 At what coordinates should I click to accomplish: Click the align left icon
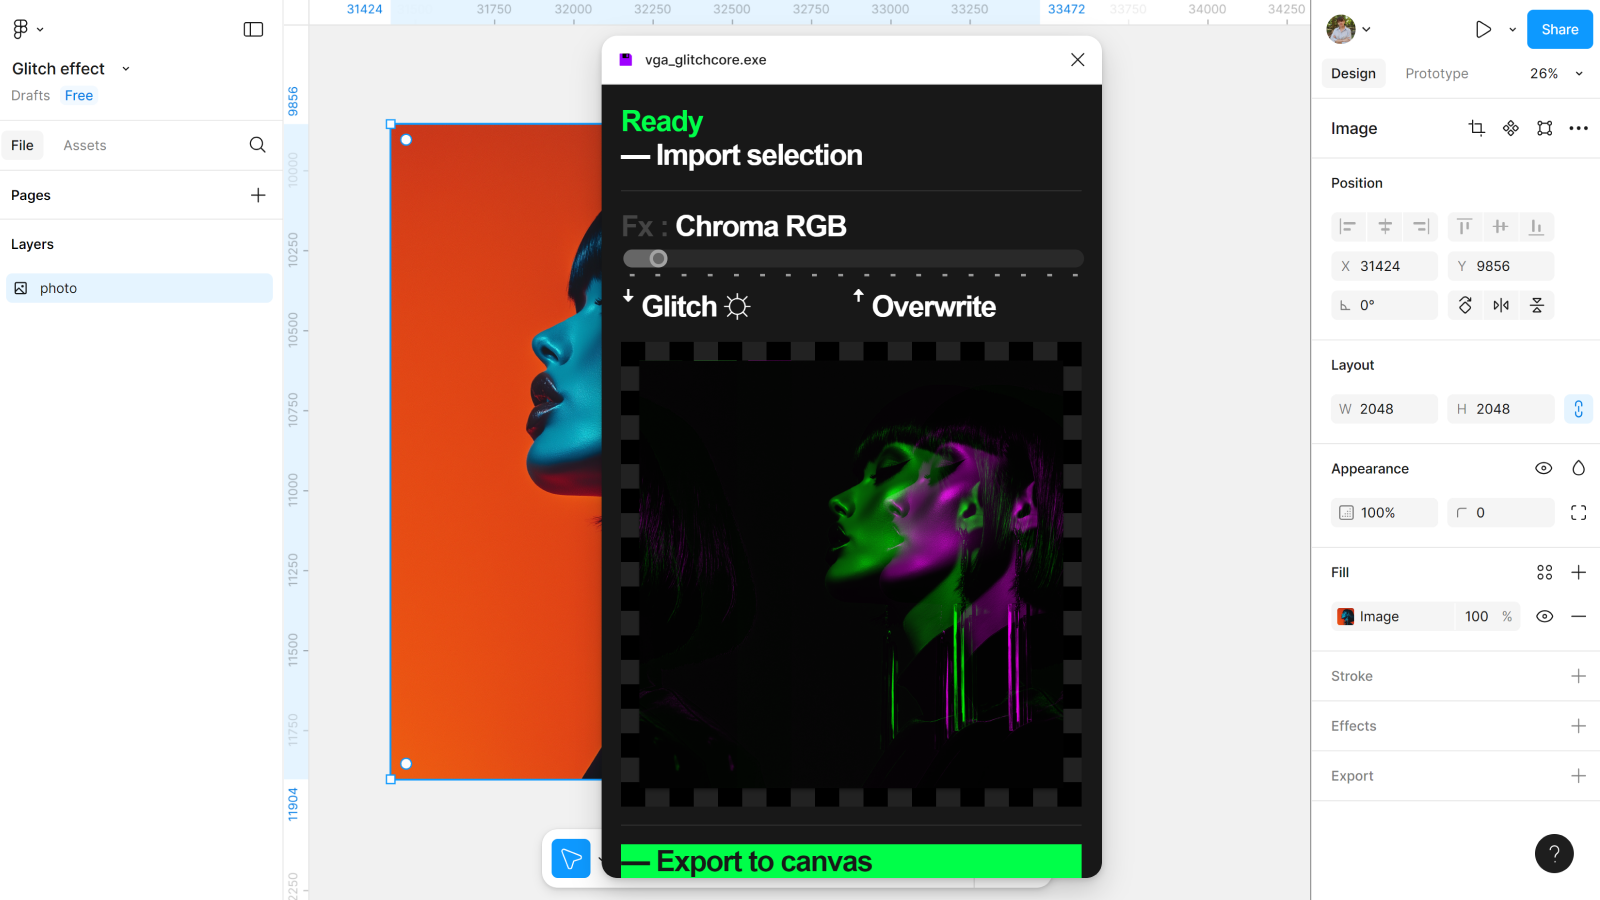tap(1347, 227)
